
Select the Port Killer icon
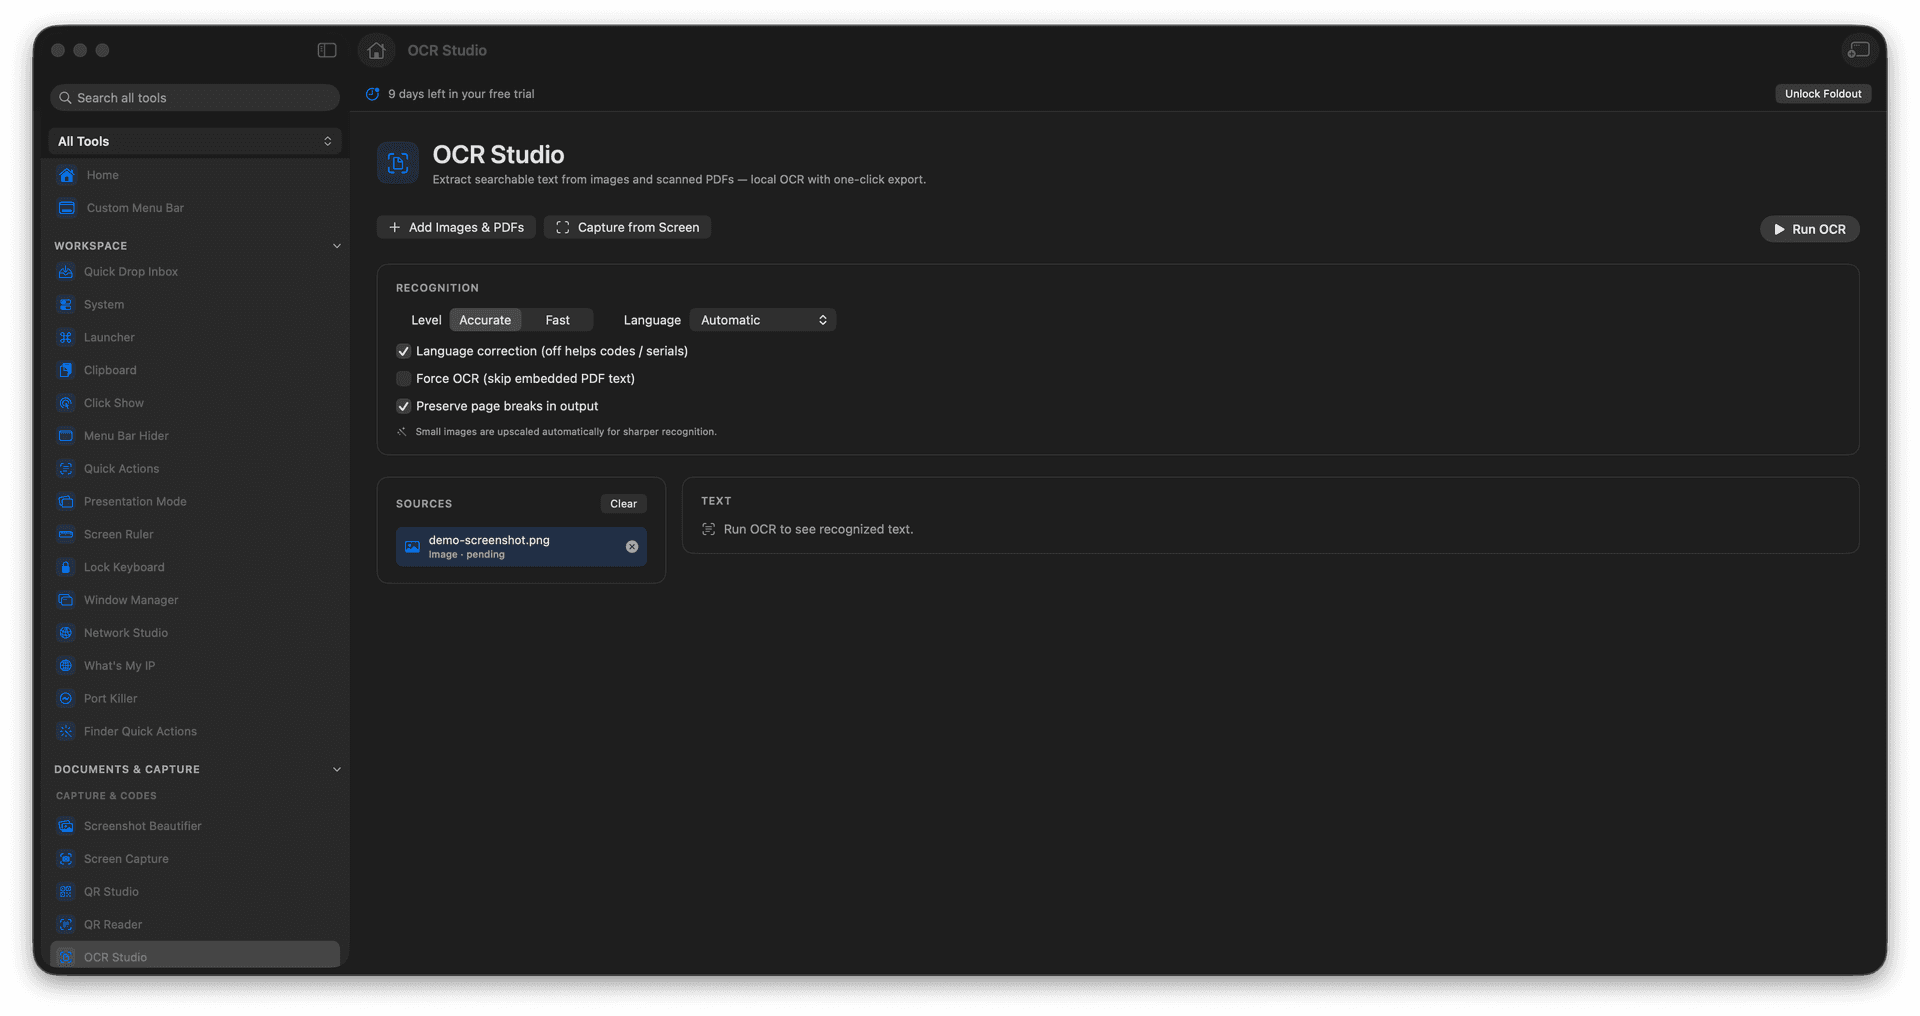click(x=66, y=699)
